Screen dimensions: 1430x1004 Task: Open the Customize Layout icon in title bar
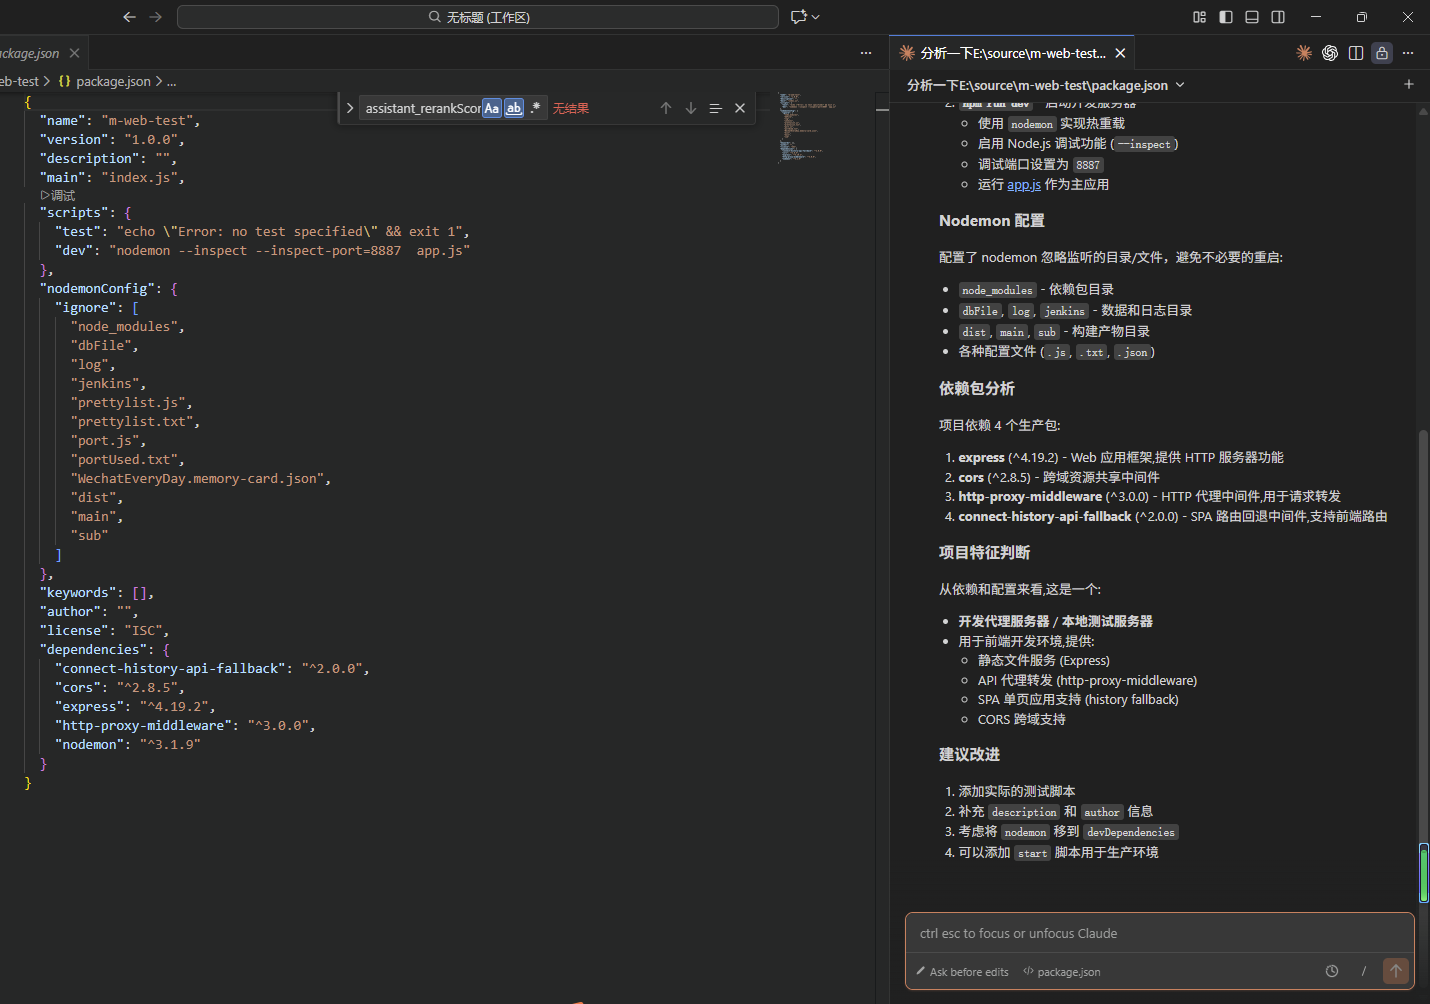click(1199, 16)
